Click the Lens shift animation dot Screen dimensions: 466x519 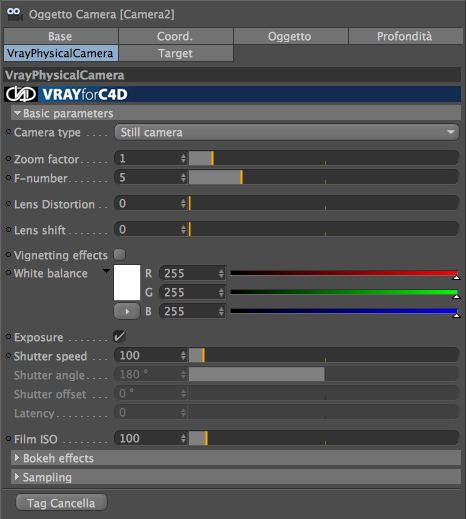[x=9, y=230]
